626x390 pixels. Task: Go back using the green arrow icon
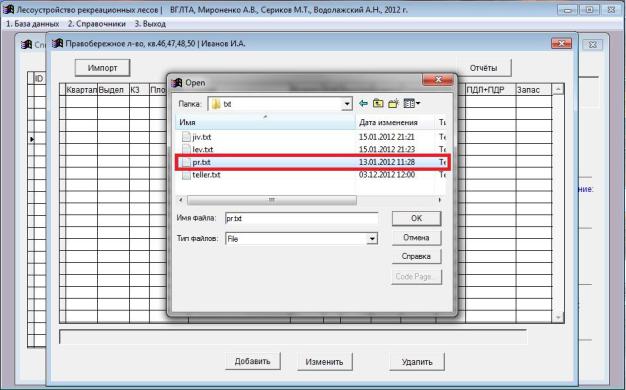[x=363, y=104]
